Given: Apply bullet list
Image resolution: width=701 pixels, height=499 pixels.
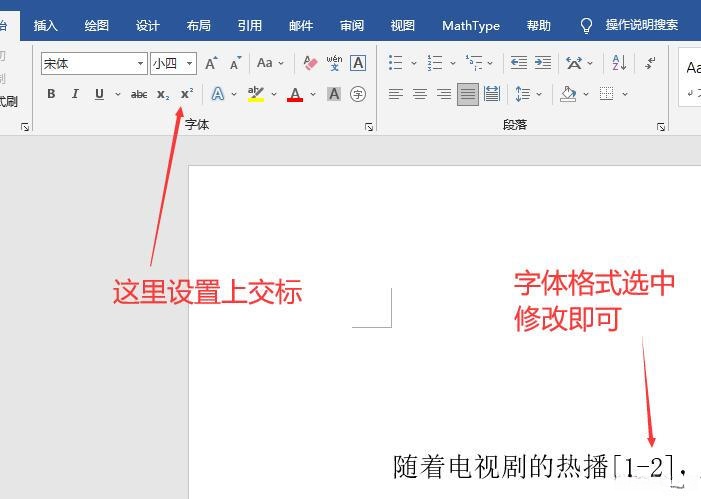Looking at the screenshot, I should 396,63.
